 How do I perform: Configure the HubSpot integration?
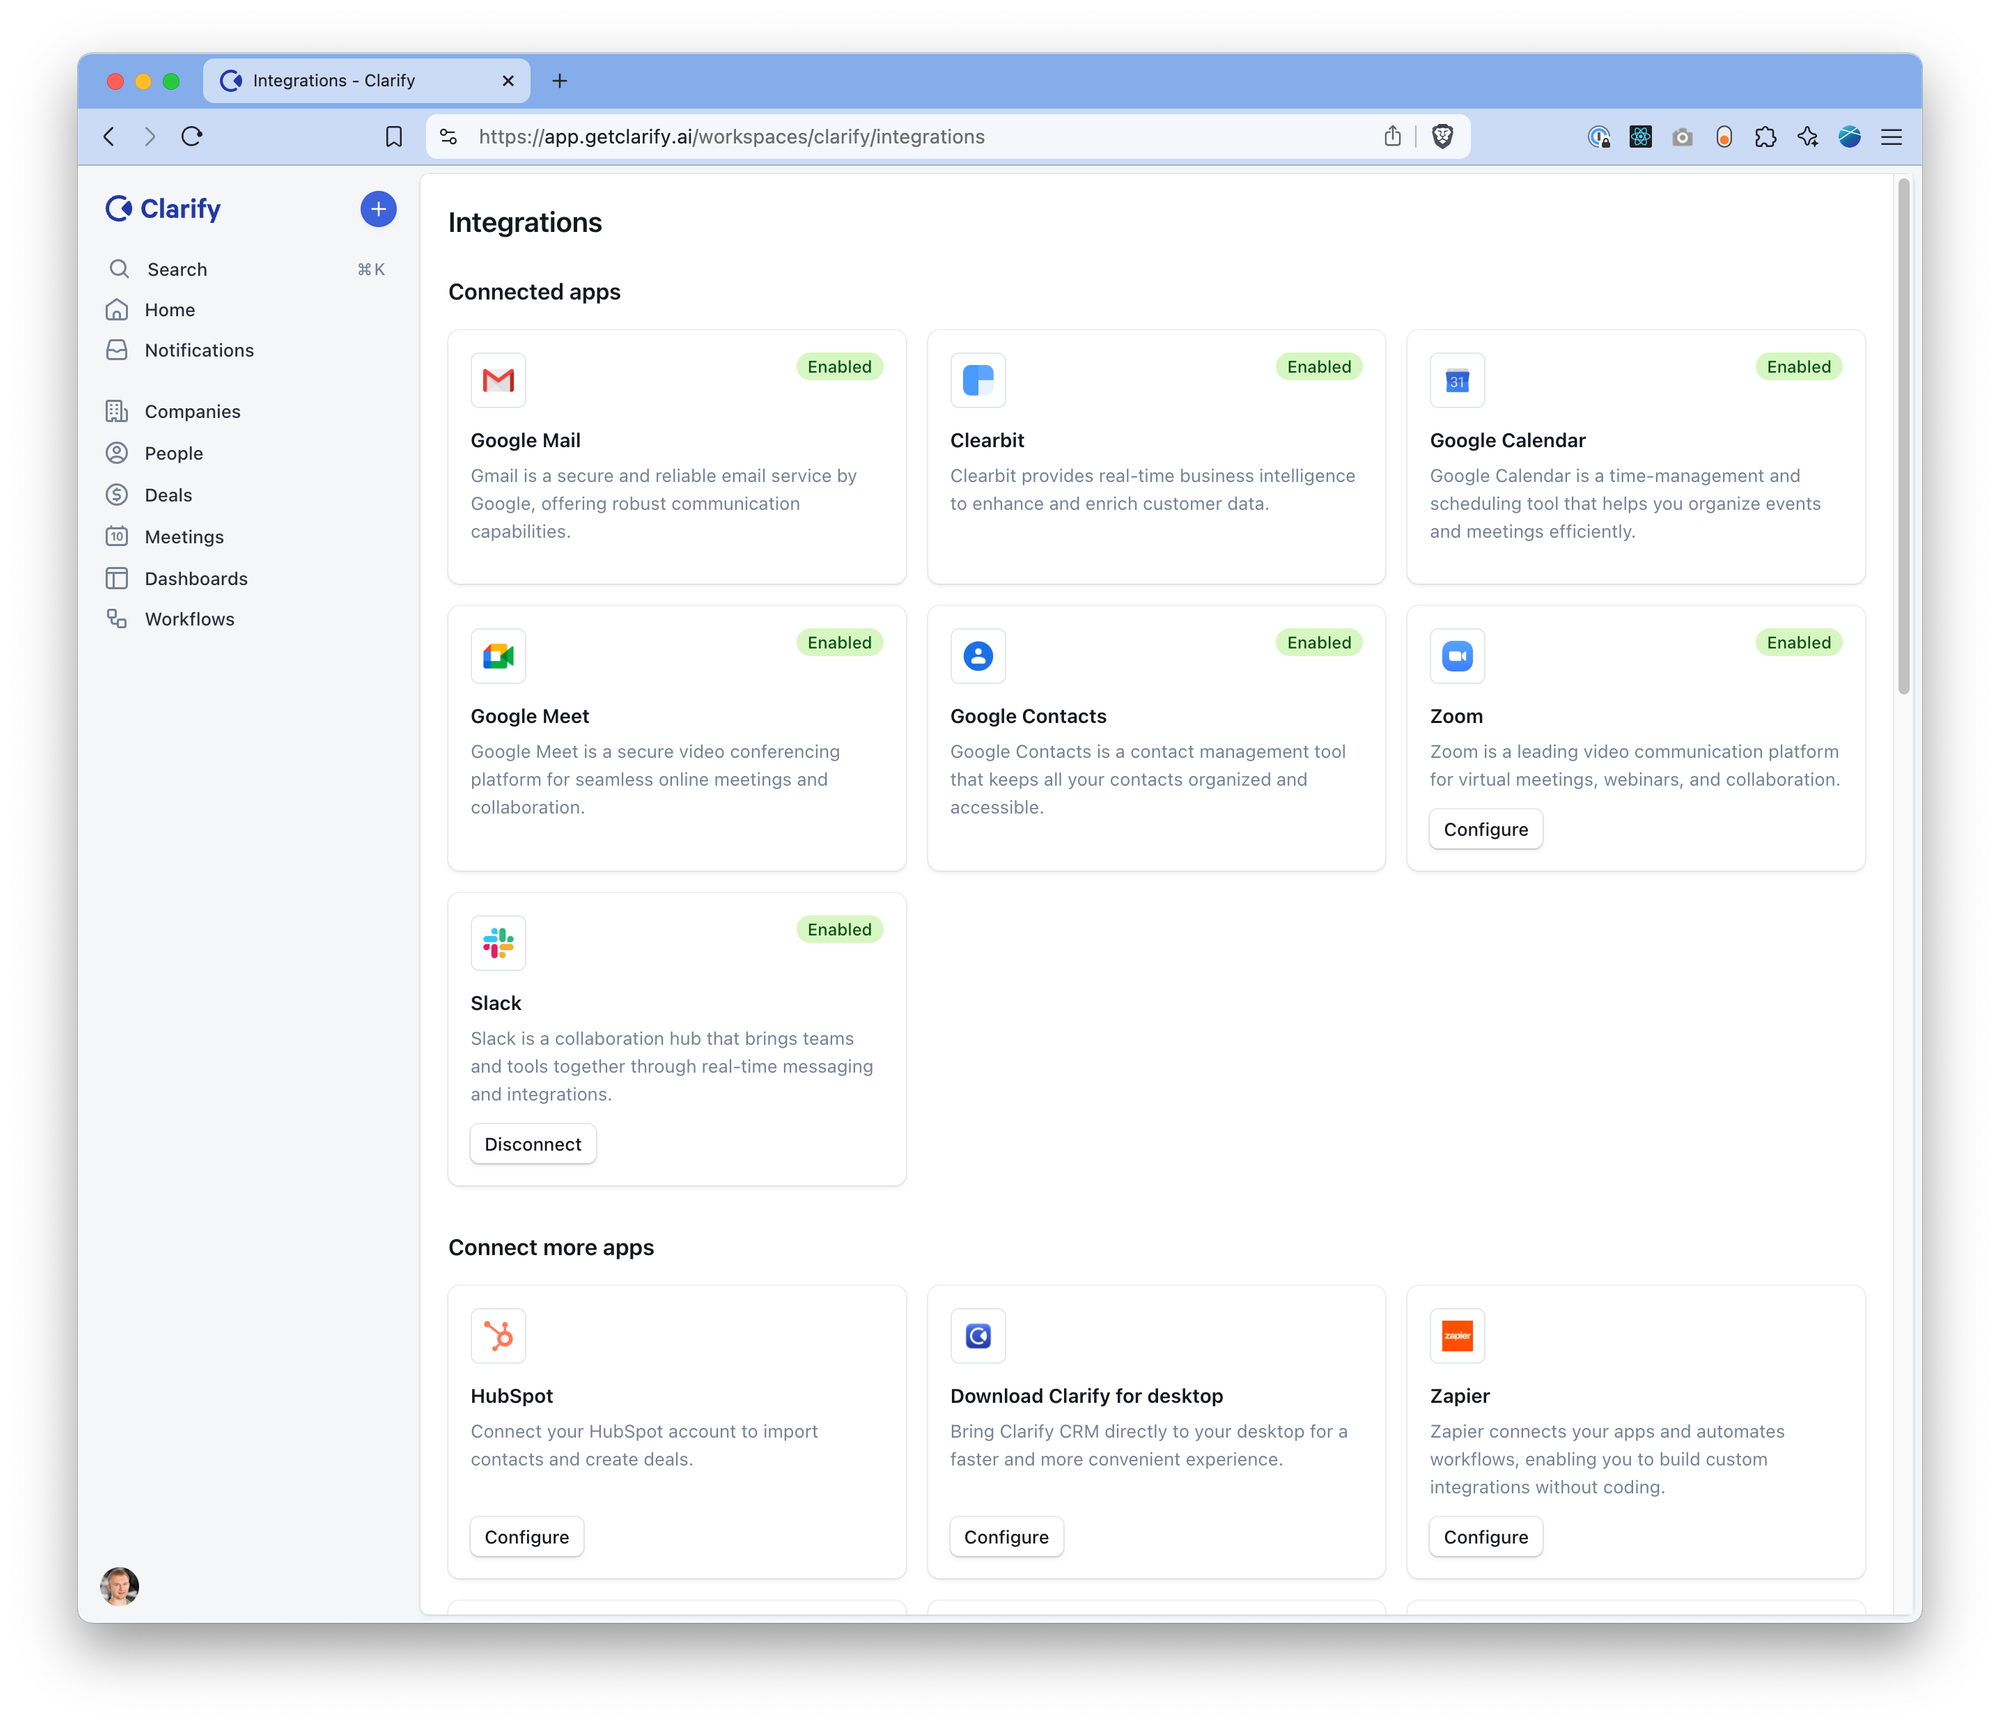click(x=527, y=1537)
